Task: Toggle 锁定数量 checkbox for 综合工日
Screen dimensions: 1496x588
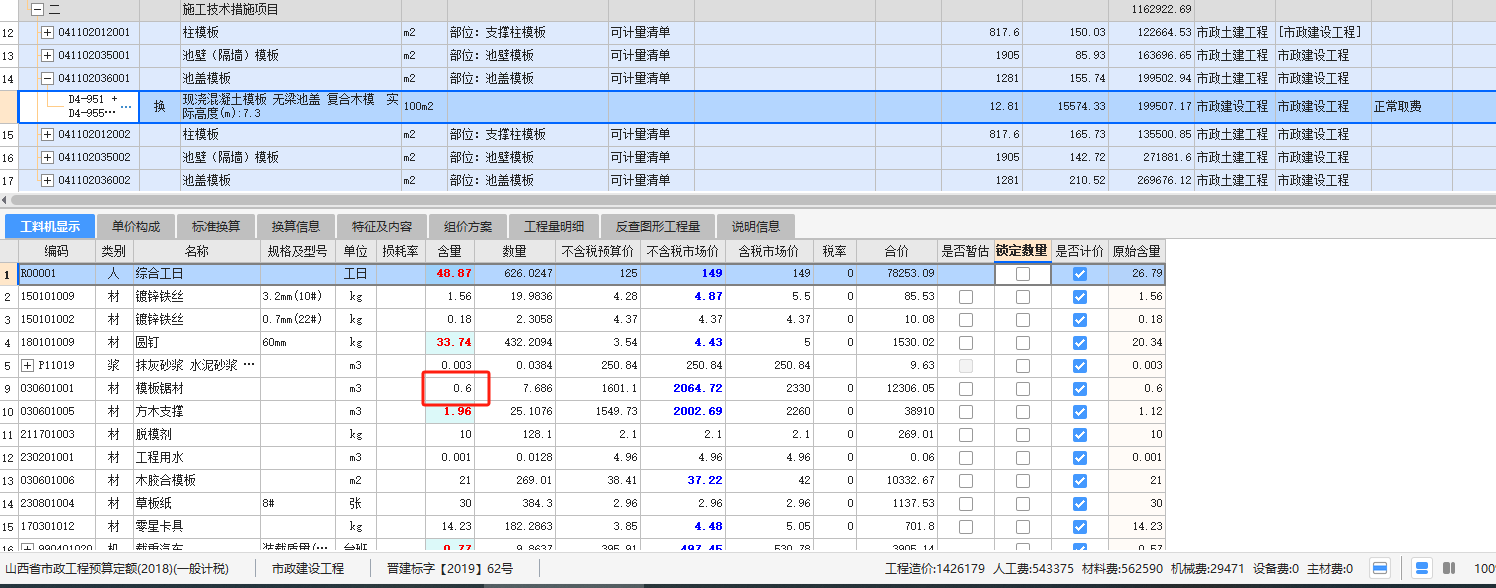Action: coord(1023,274)
